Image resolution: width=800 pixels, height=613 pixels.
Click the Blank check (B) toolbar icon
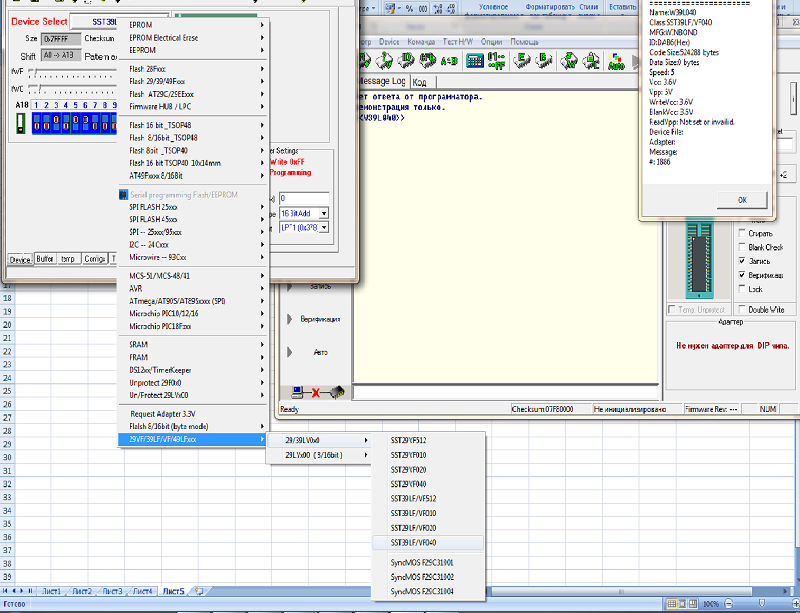click(x=544, y=60)
